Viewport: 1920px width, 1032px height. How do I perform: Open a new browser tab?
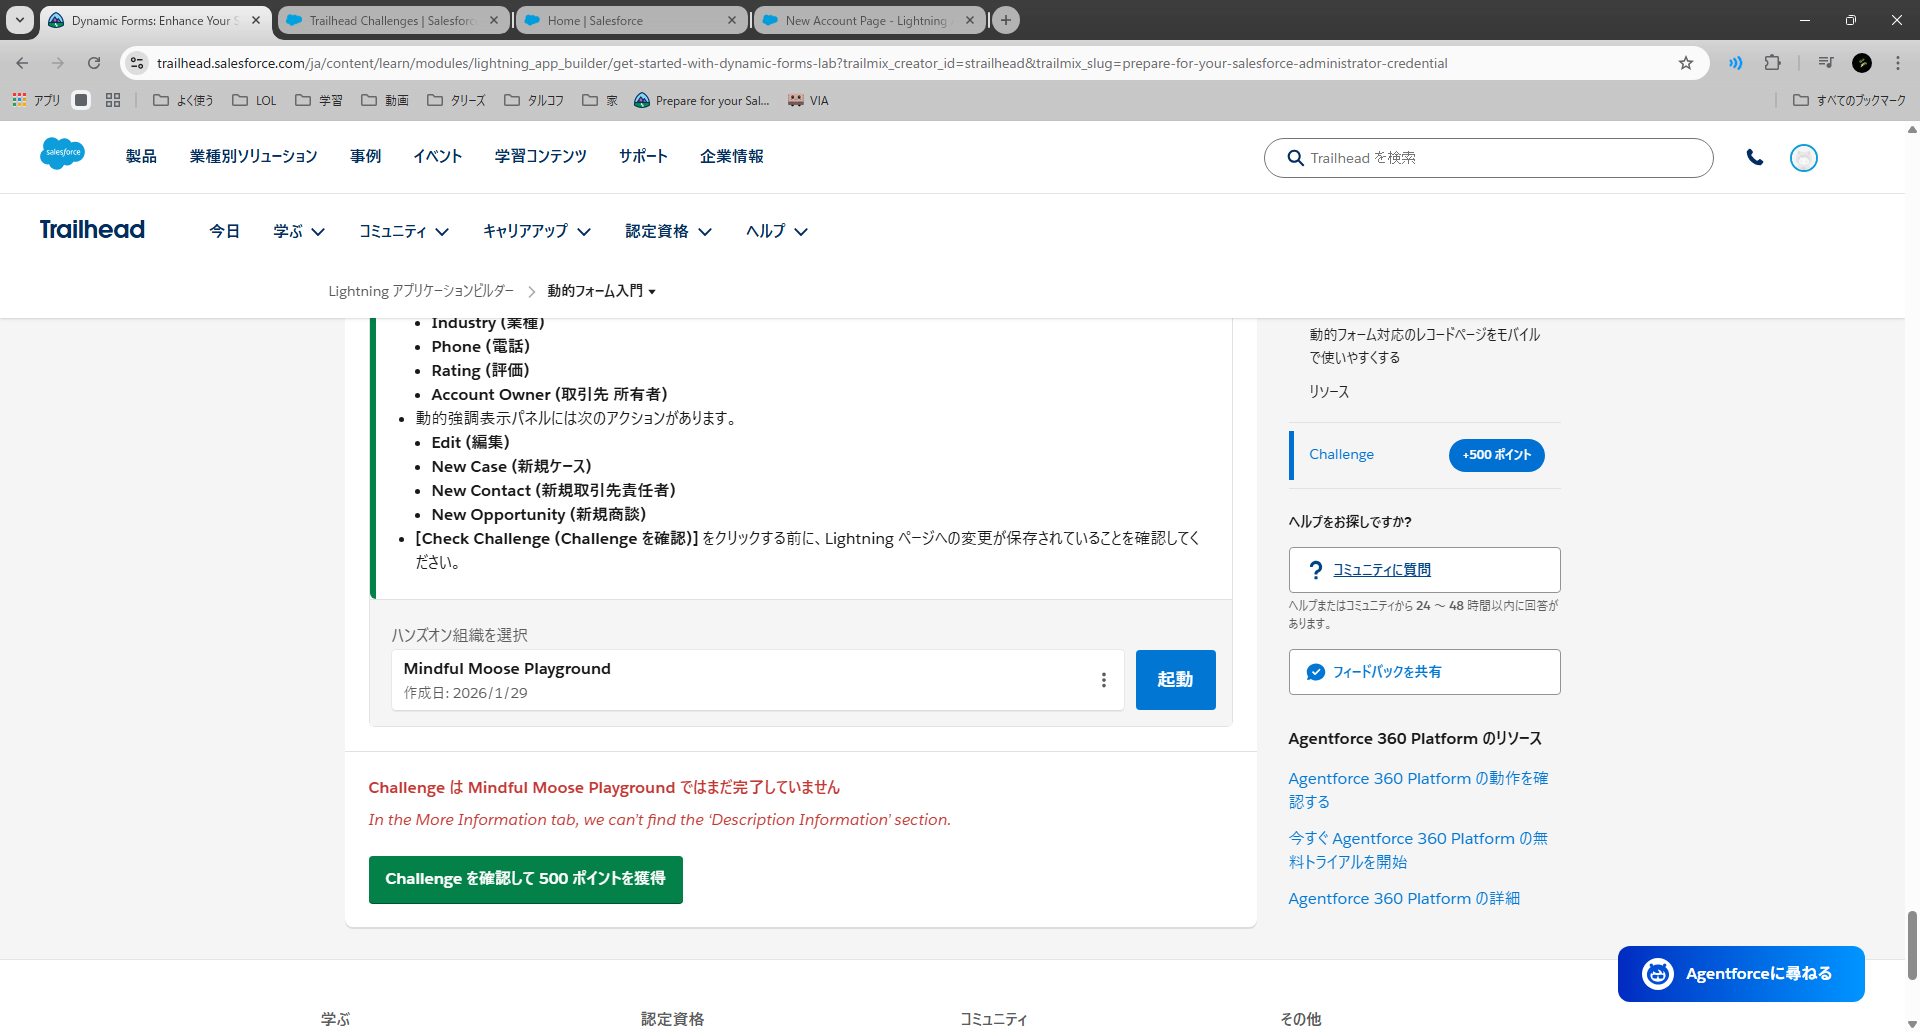click(x=1006, y=20)
